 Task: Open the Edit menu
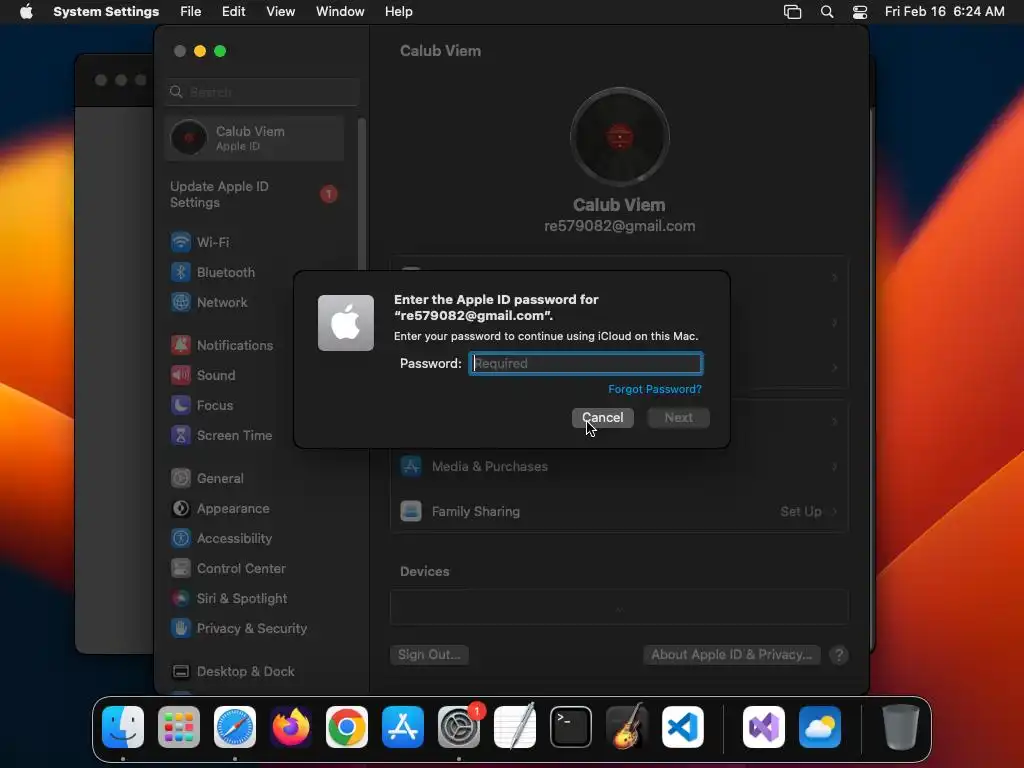coord(233,12)
